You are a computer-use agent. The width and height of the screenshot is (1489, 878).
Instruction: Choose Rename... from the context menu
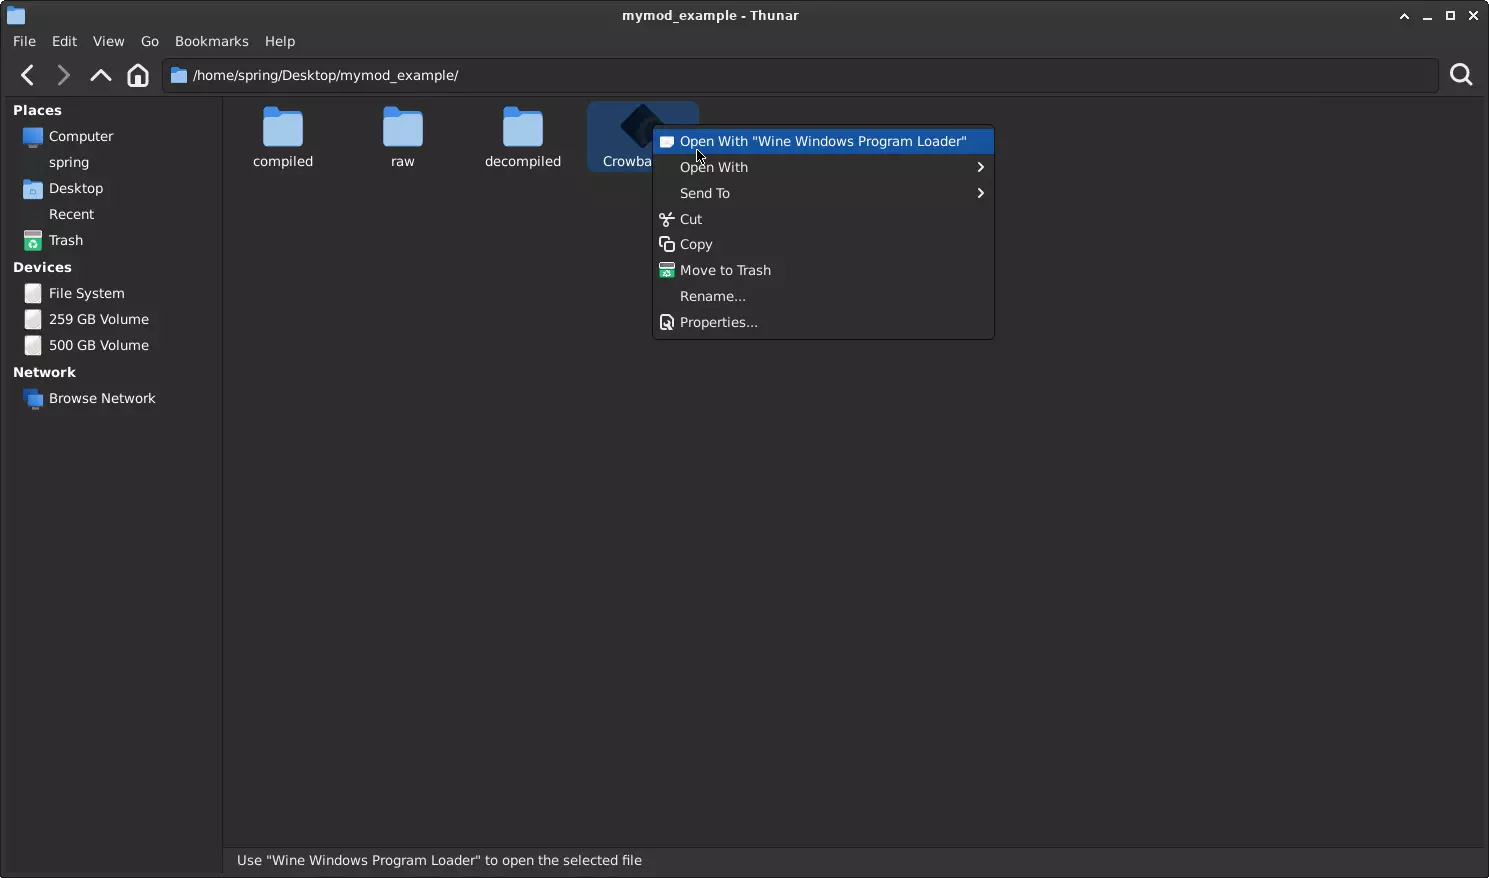point(823,296)
